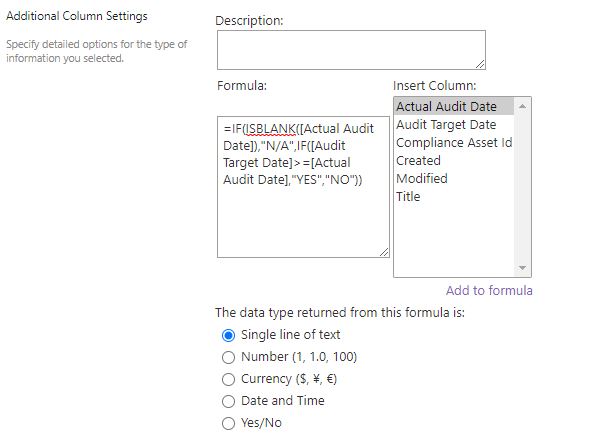Viewport: 605px width, 447px height.
Task: Click Add to formula link
Action: point(489,290)
